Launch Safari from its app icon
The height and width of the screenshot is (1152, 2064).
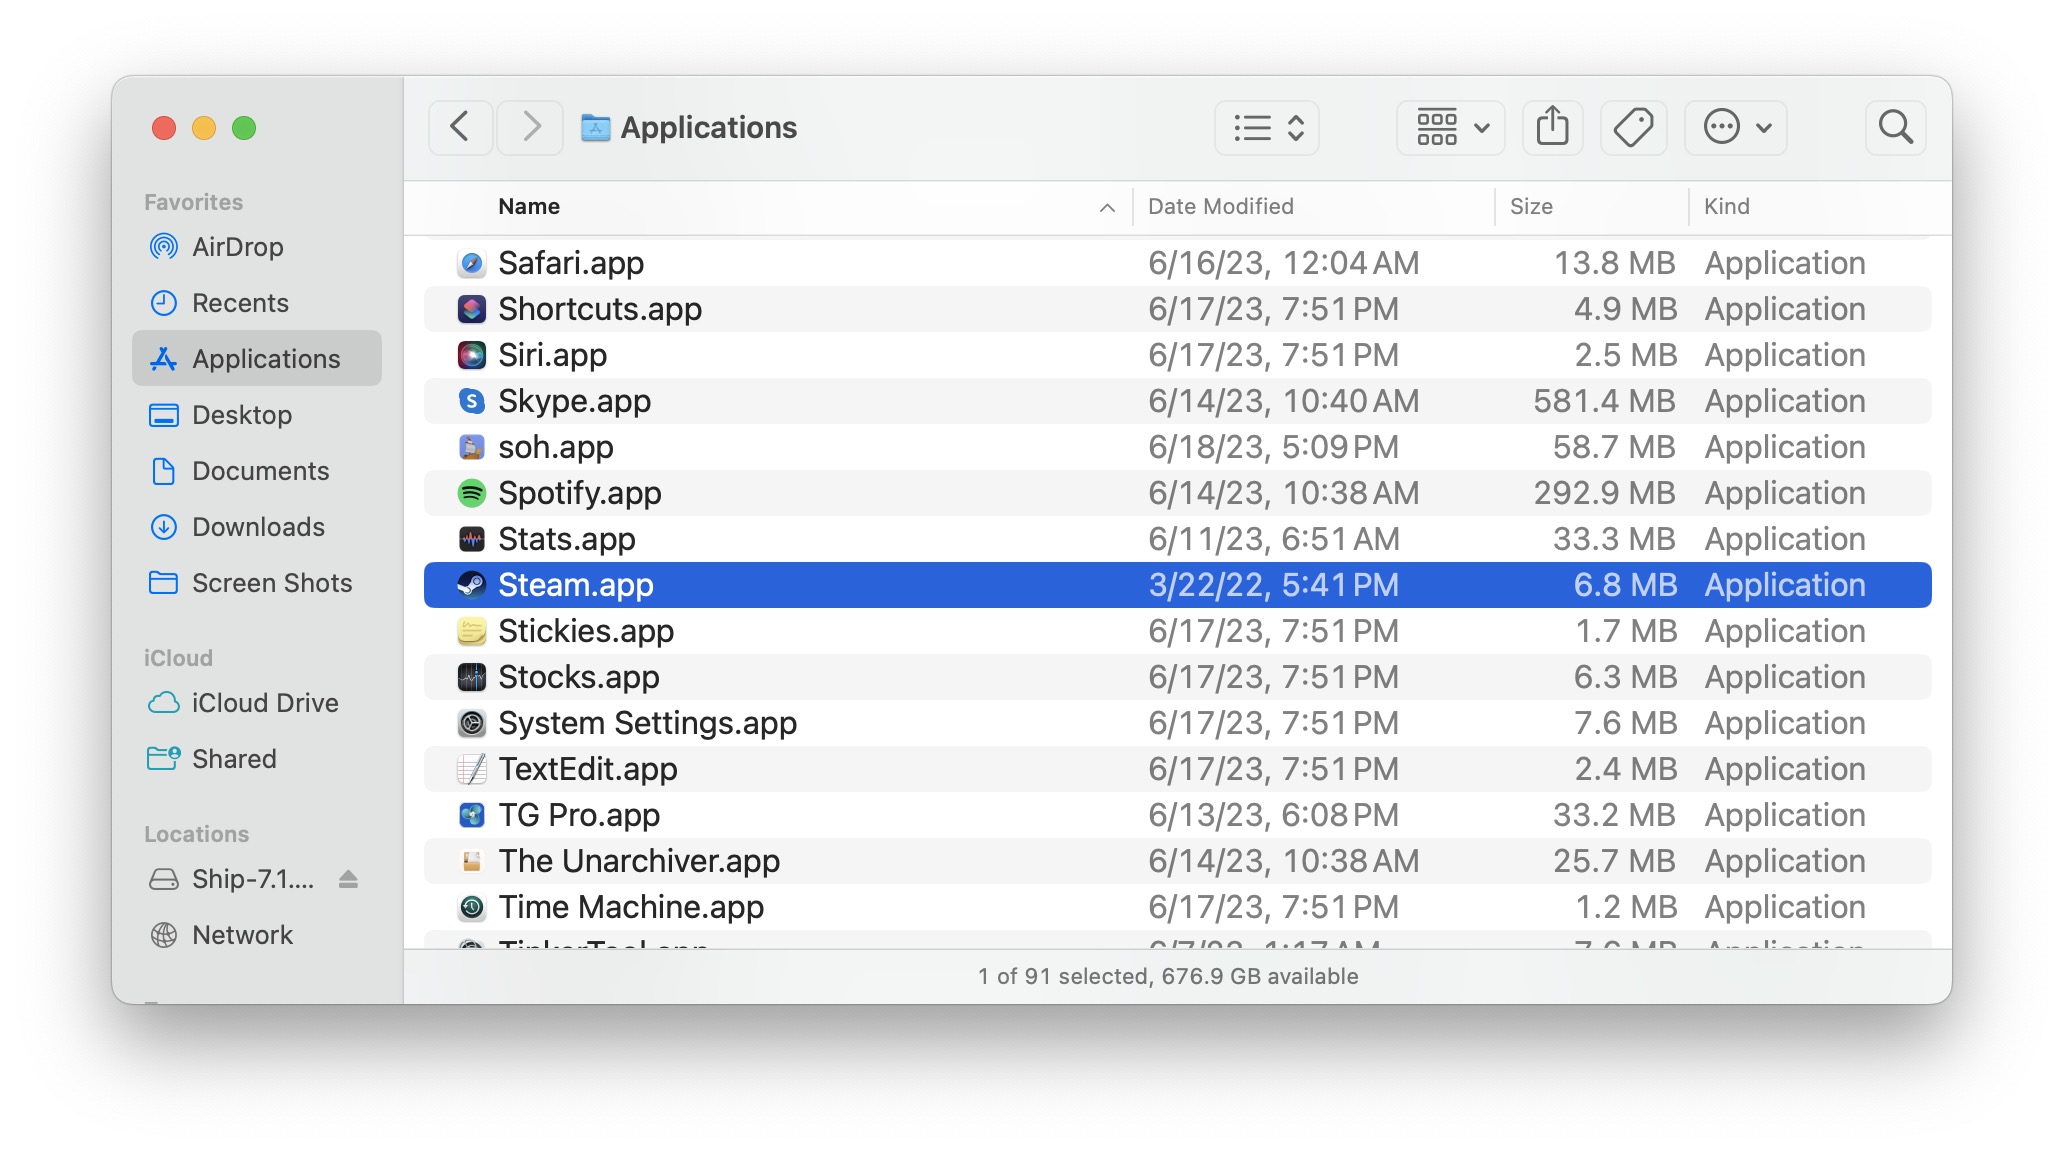[470, 262]
